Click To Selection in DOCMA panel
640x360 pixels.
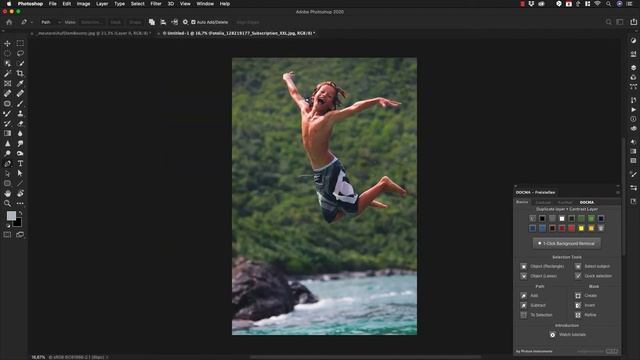coord(537,315)
